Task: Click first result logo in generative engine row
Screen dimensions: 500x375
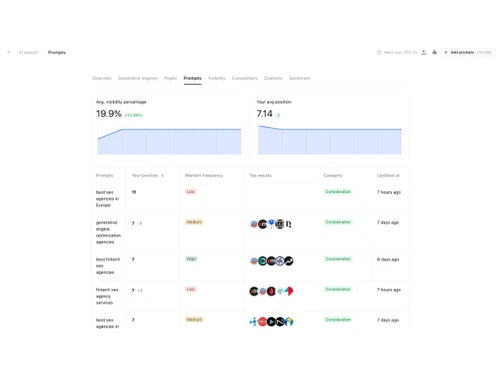Action: click(254, 224)
